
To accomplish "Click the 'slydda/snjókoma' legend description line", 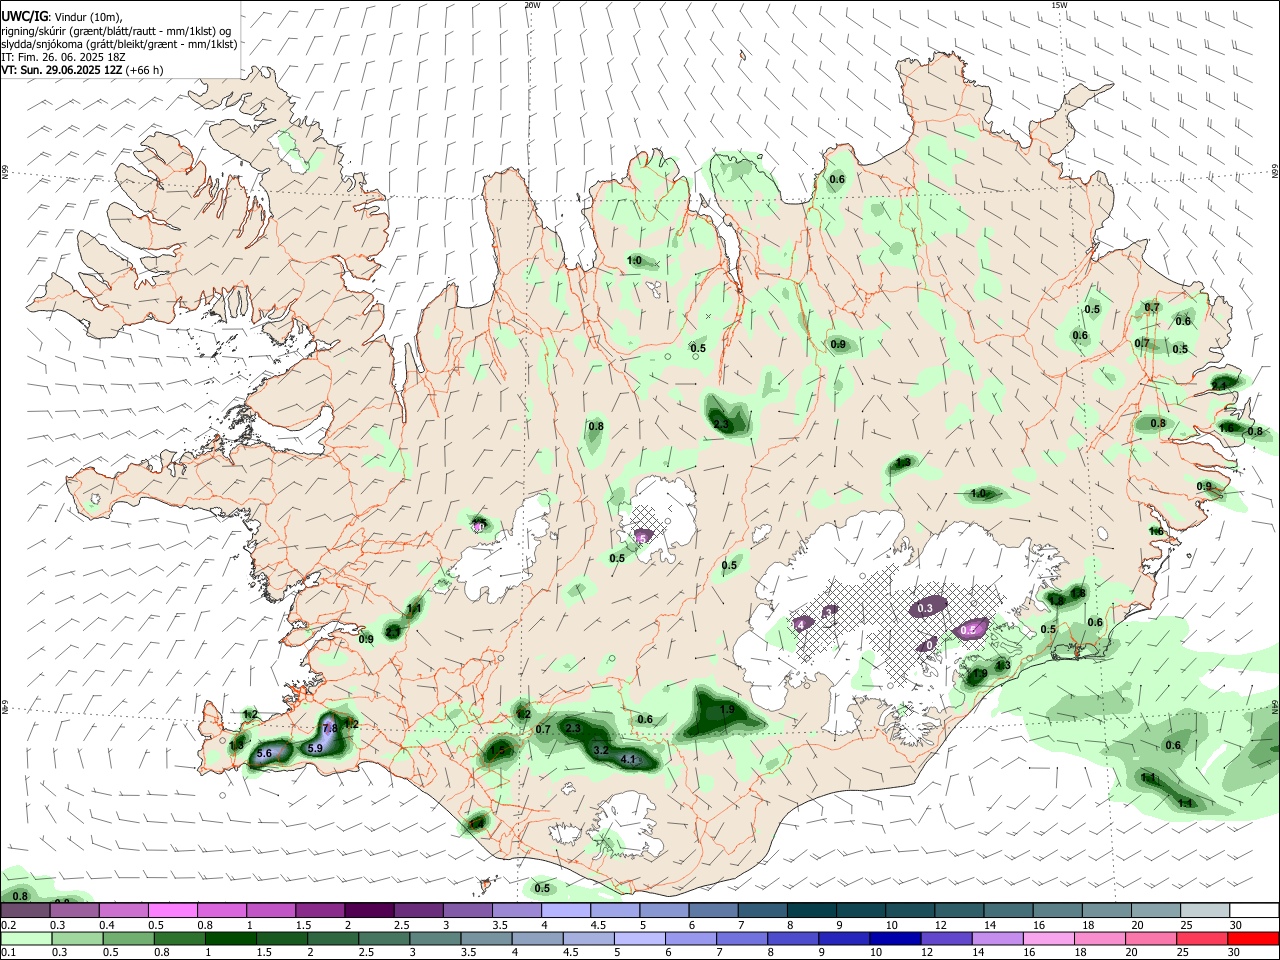I will [119, 44].
